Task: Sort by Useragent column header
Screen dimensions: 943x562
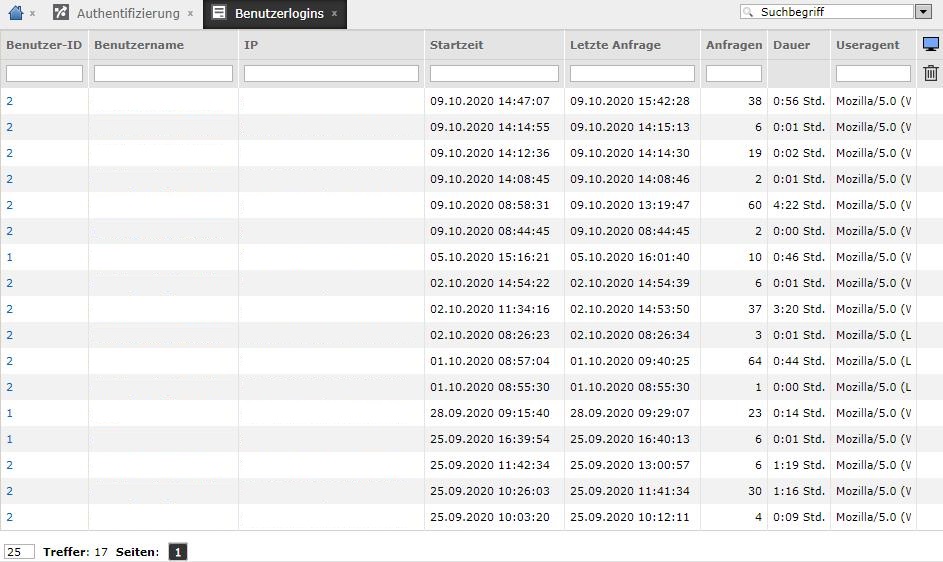Action: coord(867,45)
